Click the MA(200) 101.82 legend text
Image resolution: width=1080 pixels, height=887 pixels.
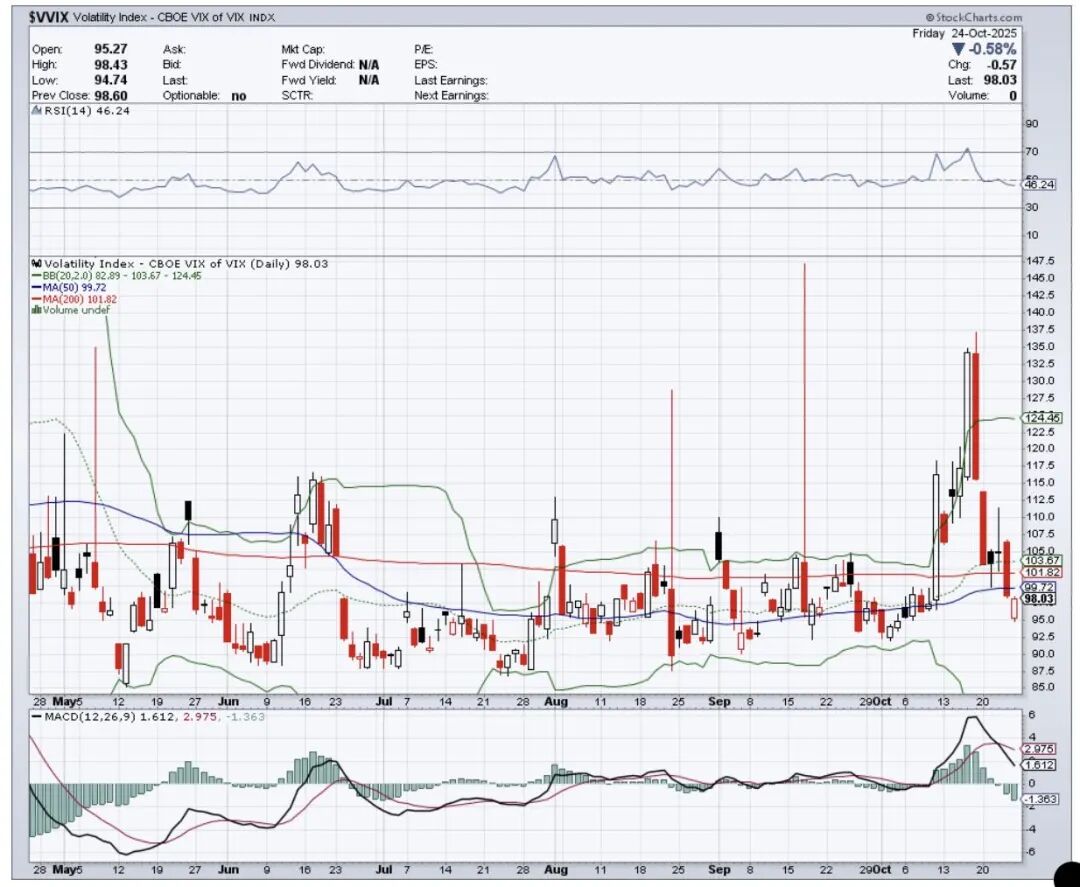tap(79, 299)
